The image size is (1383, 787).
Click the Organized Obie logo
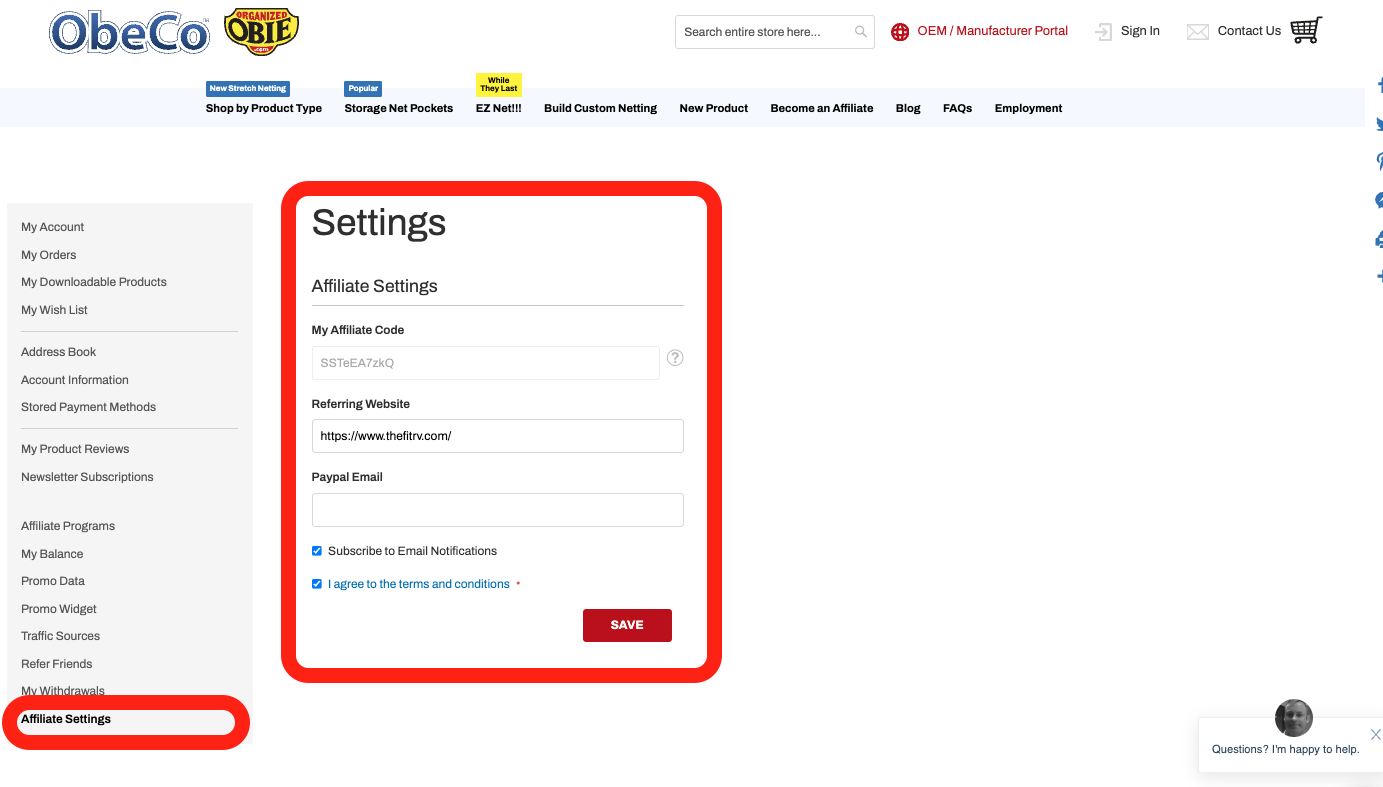tap(261, 32)
